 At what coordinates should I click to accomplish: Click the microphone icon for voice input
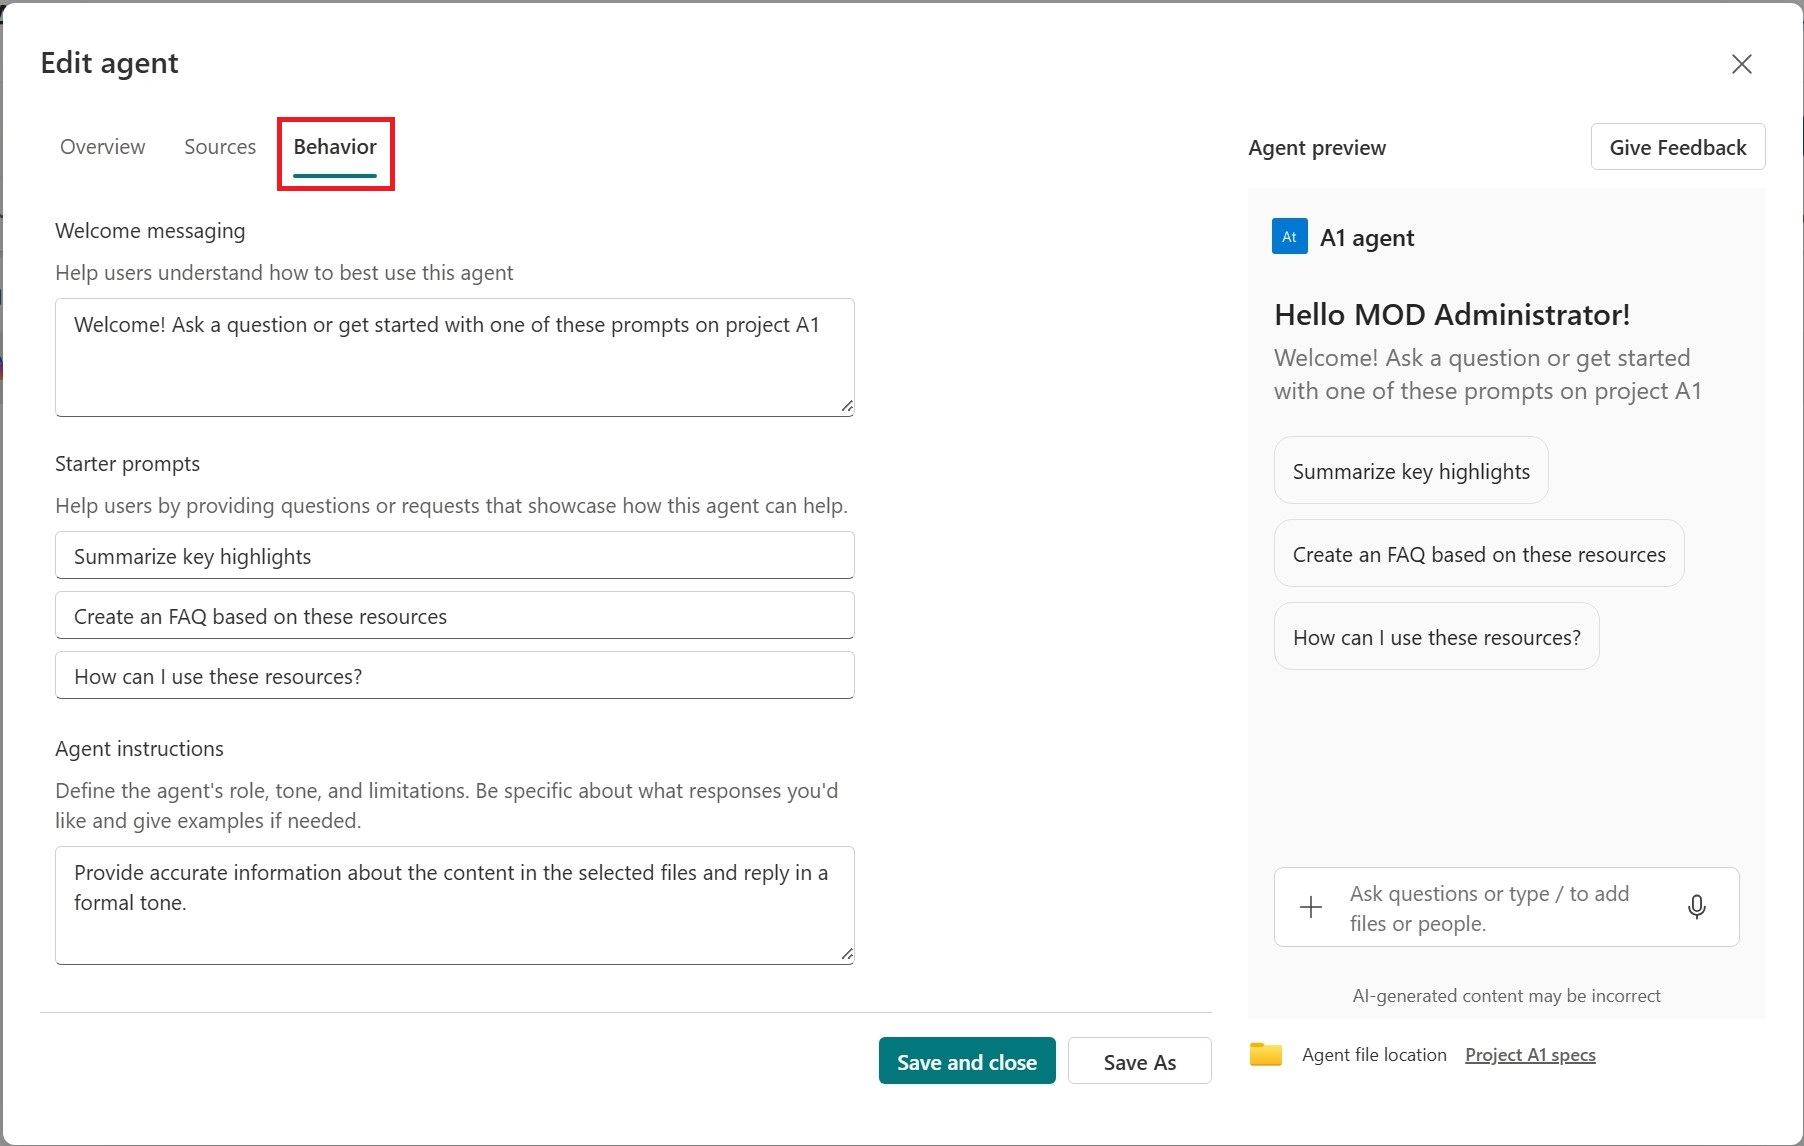point(1697,907)
